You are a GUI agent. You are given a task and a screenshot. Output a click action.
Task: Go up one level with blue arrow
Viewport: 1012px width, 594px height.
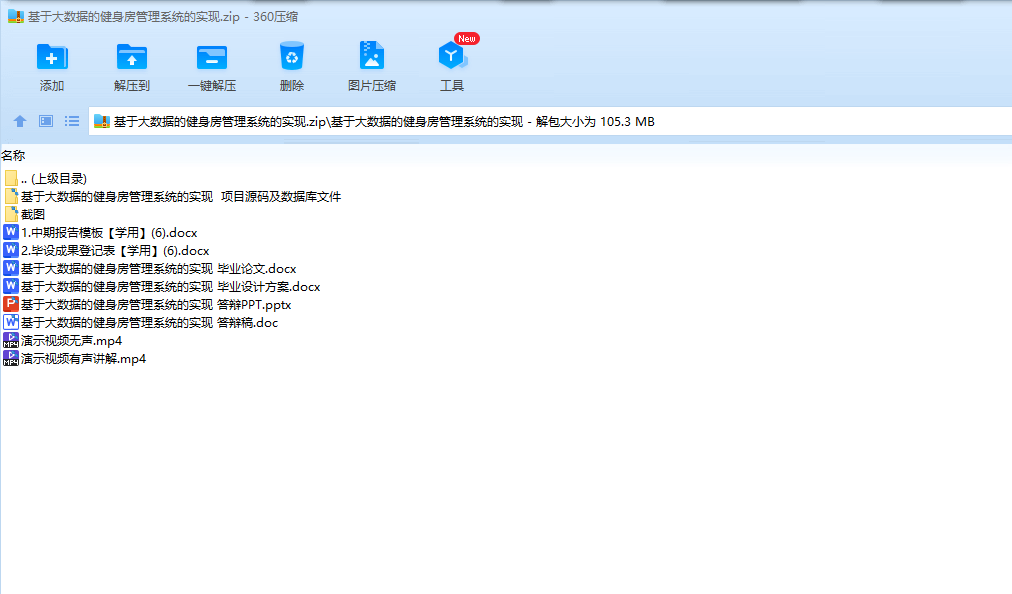tap(20, 121)
